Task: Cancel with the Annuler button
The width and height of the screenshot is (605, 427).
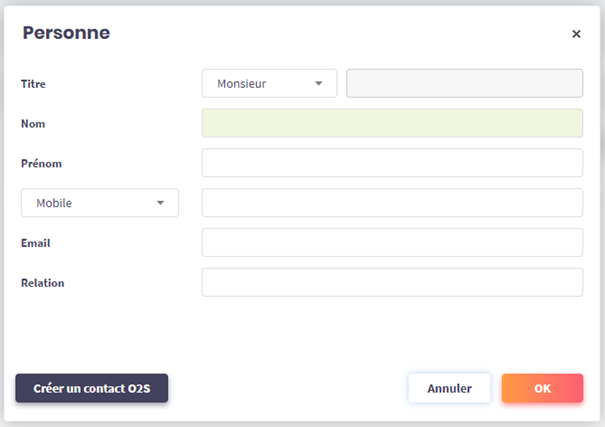Action: [x=449, y=388]
